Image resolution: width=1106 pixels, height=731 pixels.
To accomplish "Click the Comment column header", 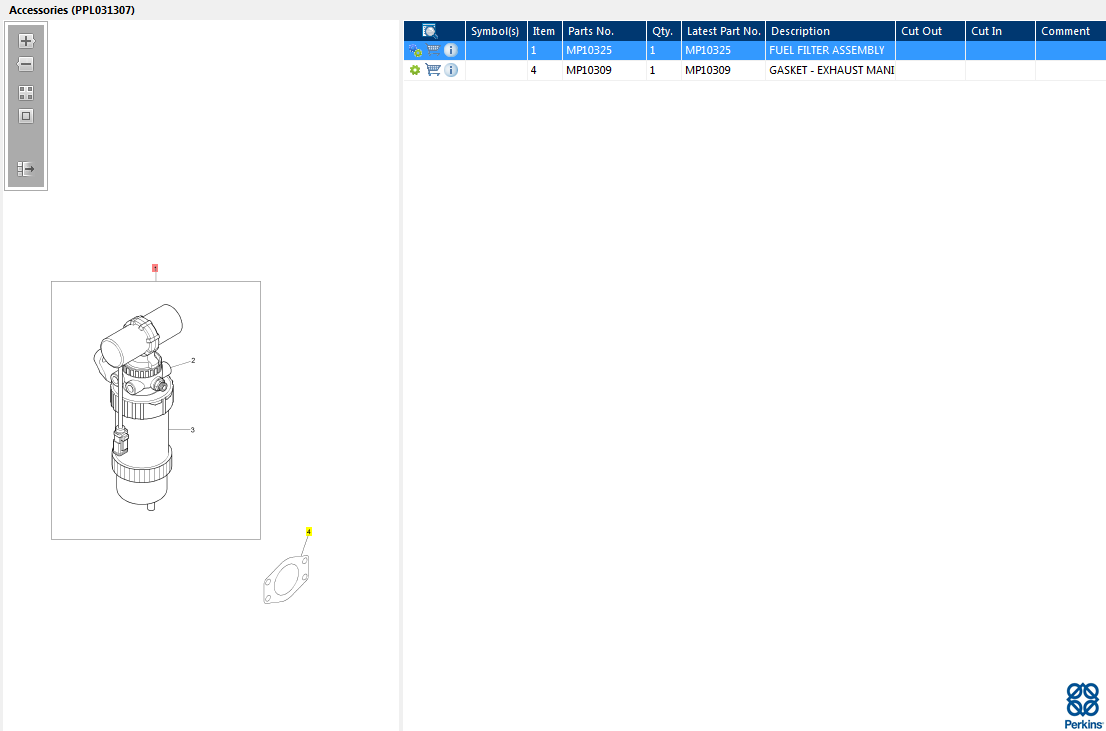I will pyautogui.click(x=1071, y=31).
